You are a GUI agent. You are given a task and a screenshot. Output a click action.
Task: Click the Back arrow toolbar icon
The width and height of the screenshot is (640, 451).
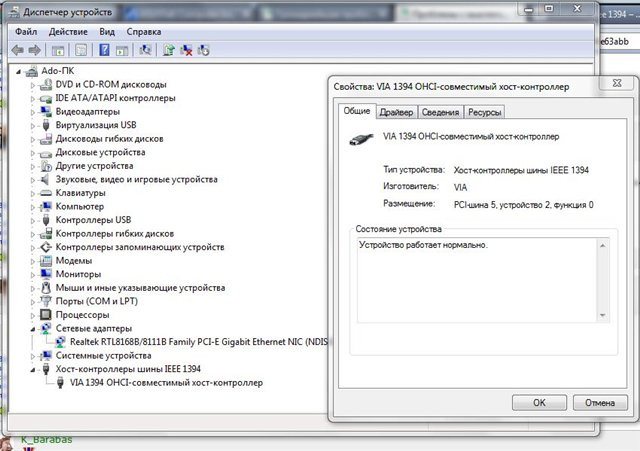pyautogui.click(x=17, y=49)
